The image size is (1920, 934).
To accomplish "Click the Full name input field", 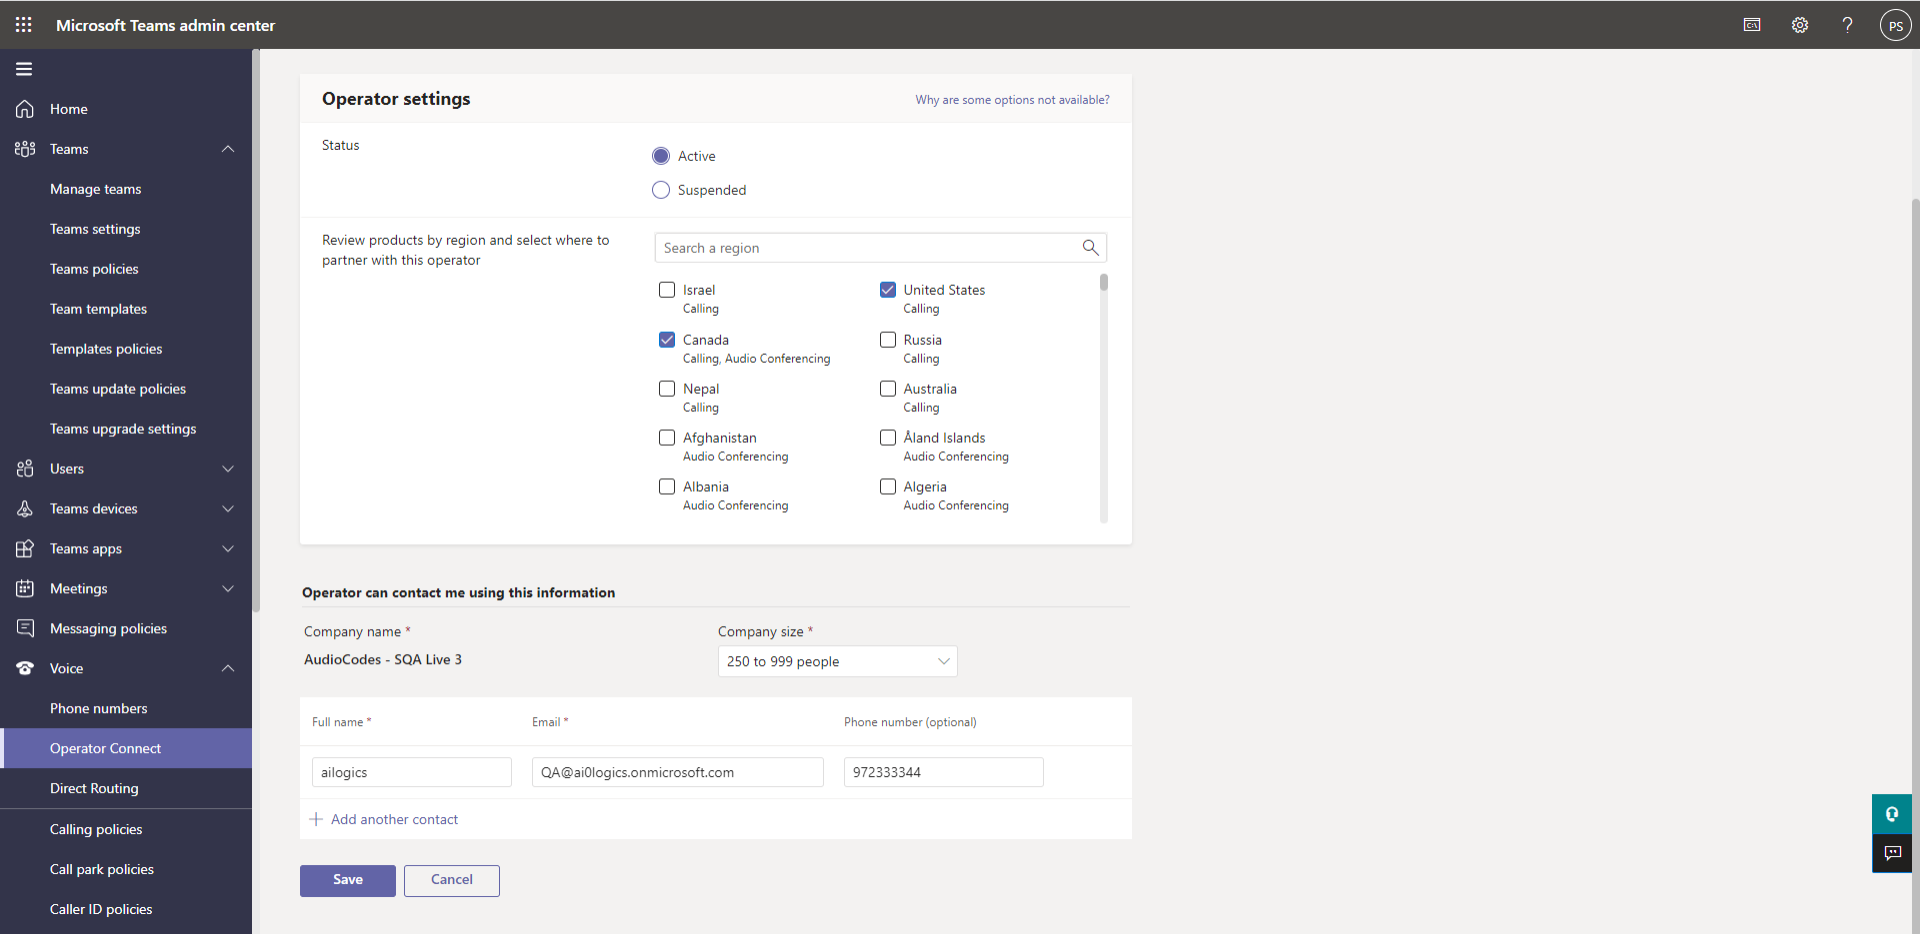I will coord(410,772).
